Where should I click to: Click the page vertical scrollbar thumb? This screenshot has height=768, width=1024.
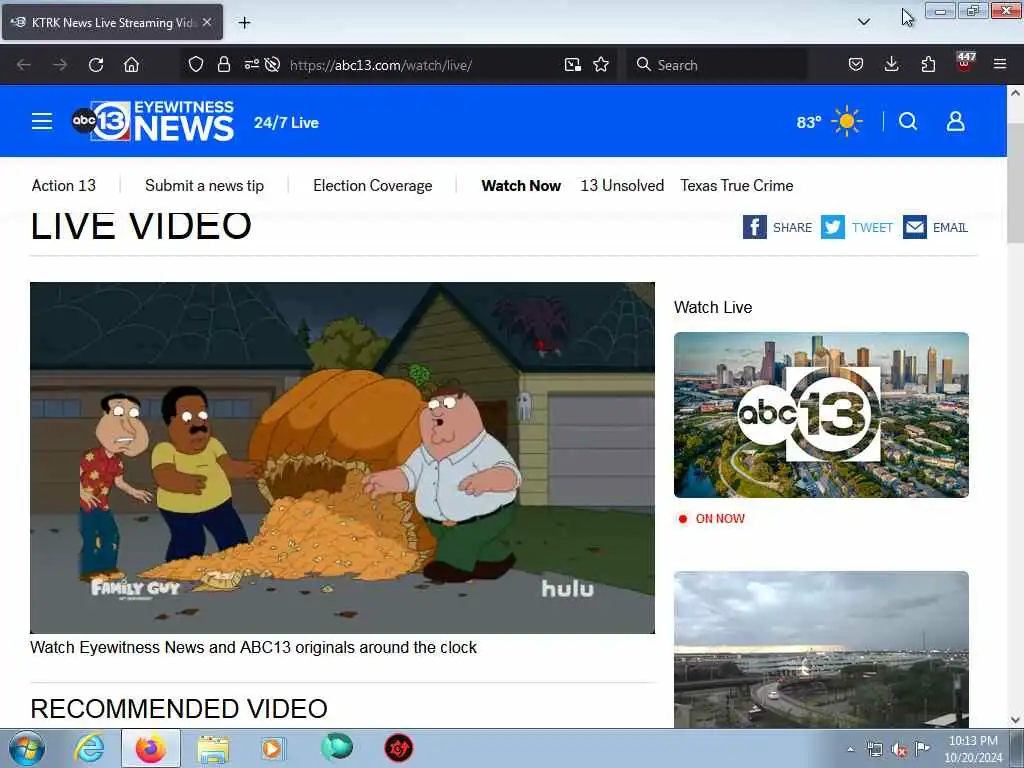click(x=1015, y=182)
